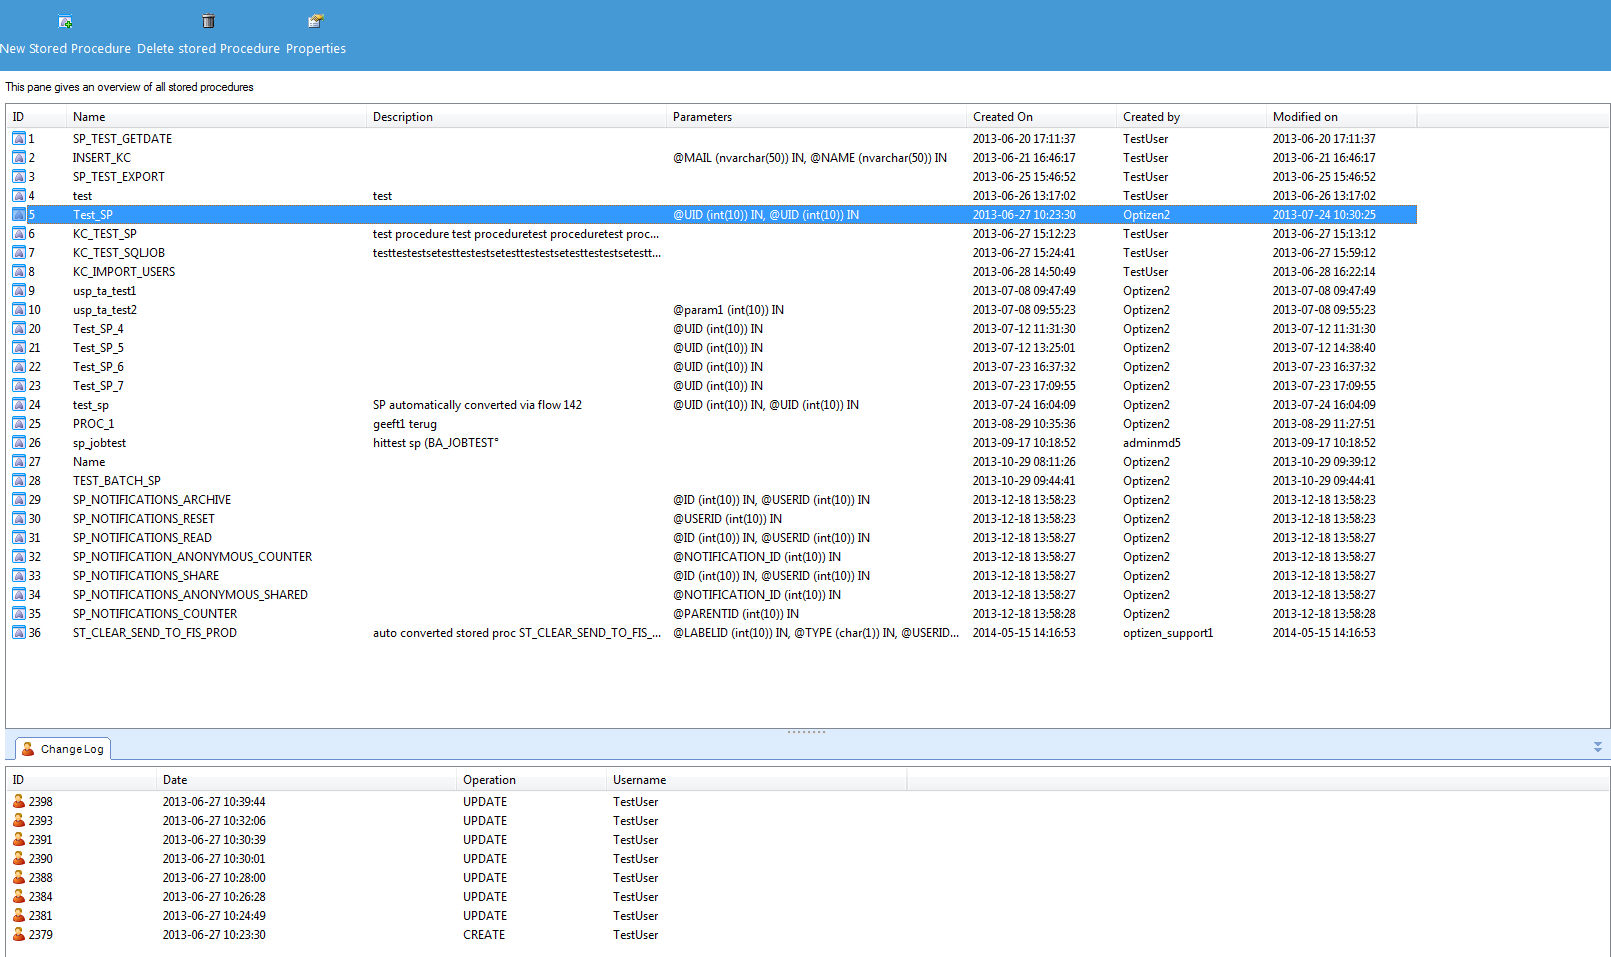Click the pane splitter handle dots
The width and height of the screenshot is (1611, 957).
click(x=806, y=732)
